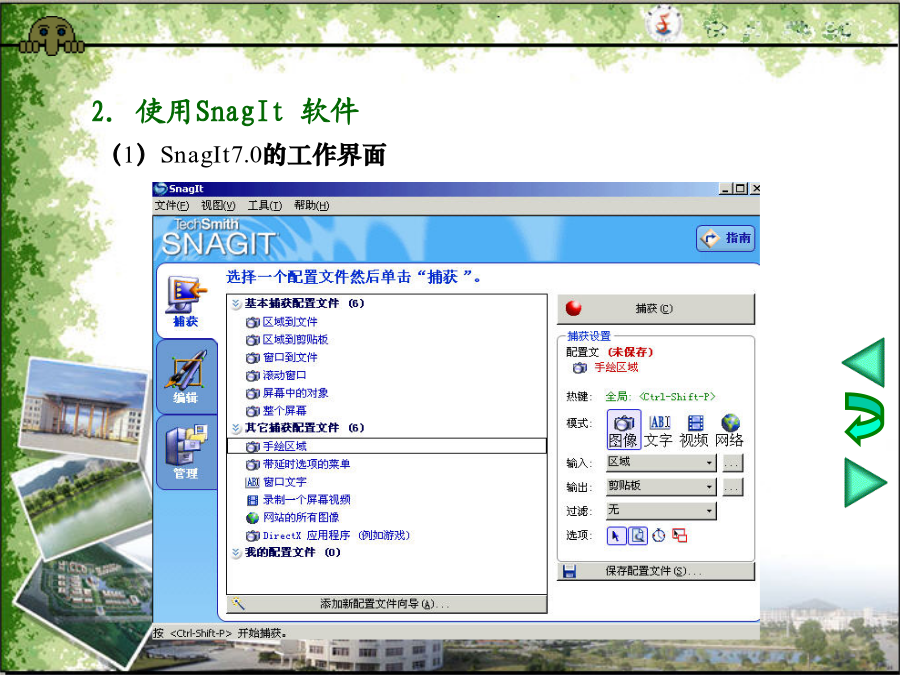Minimize the SnagIt window
The width and height of the screenshot is (900, 675).
[726, 188]
